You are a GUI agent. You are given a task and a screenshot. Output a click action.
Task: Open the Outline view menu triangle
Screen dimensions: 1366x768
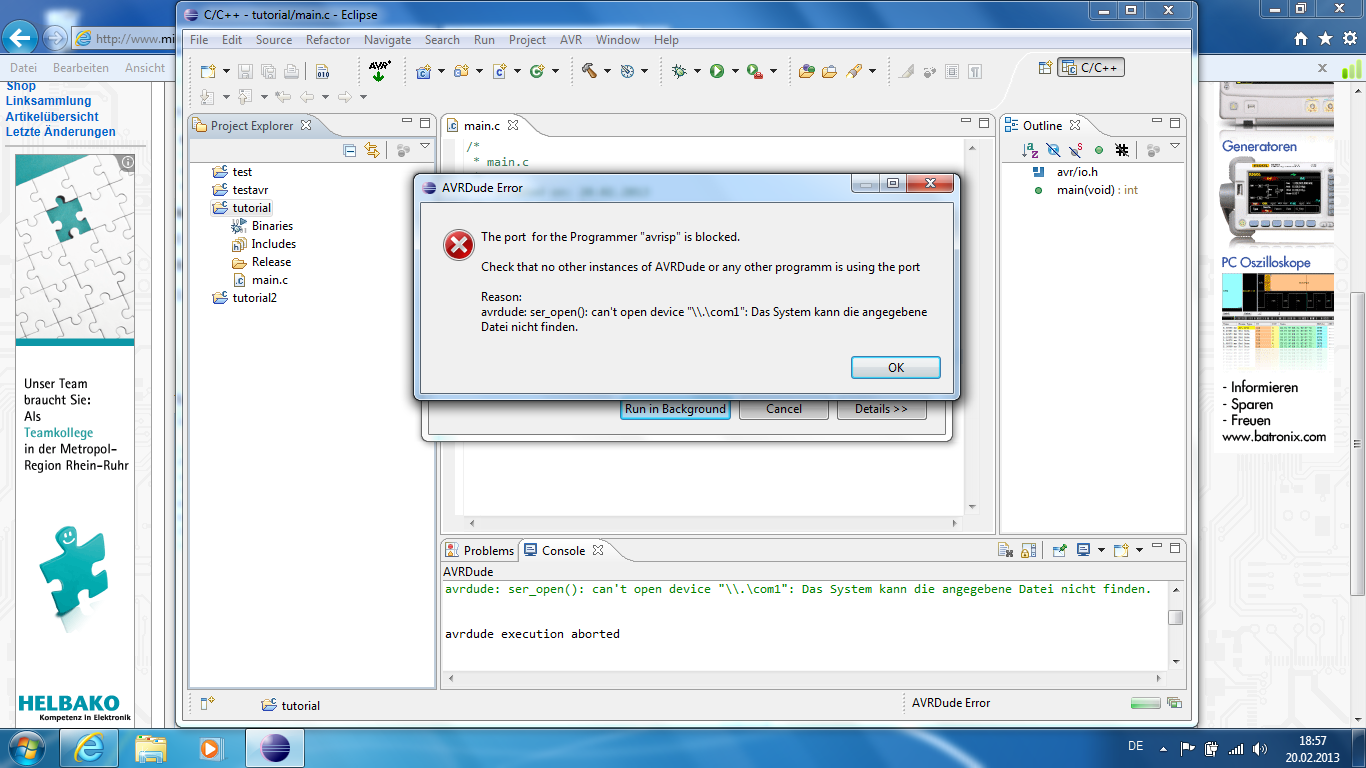[1175, 146]
